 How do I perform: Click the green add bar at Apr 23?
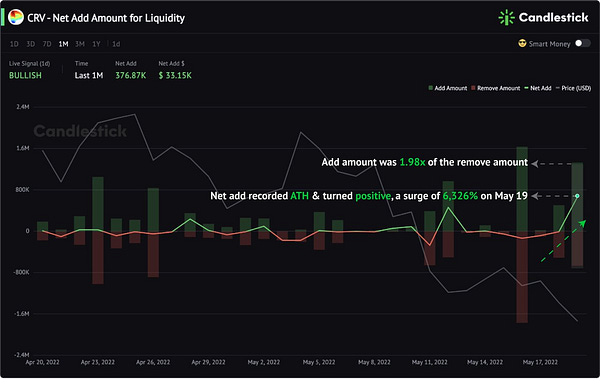click(98, 204)
